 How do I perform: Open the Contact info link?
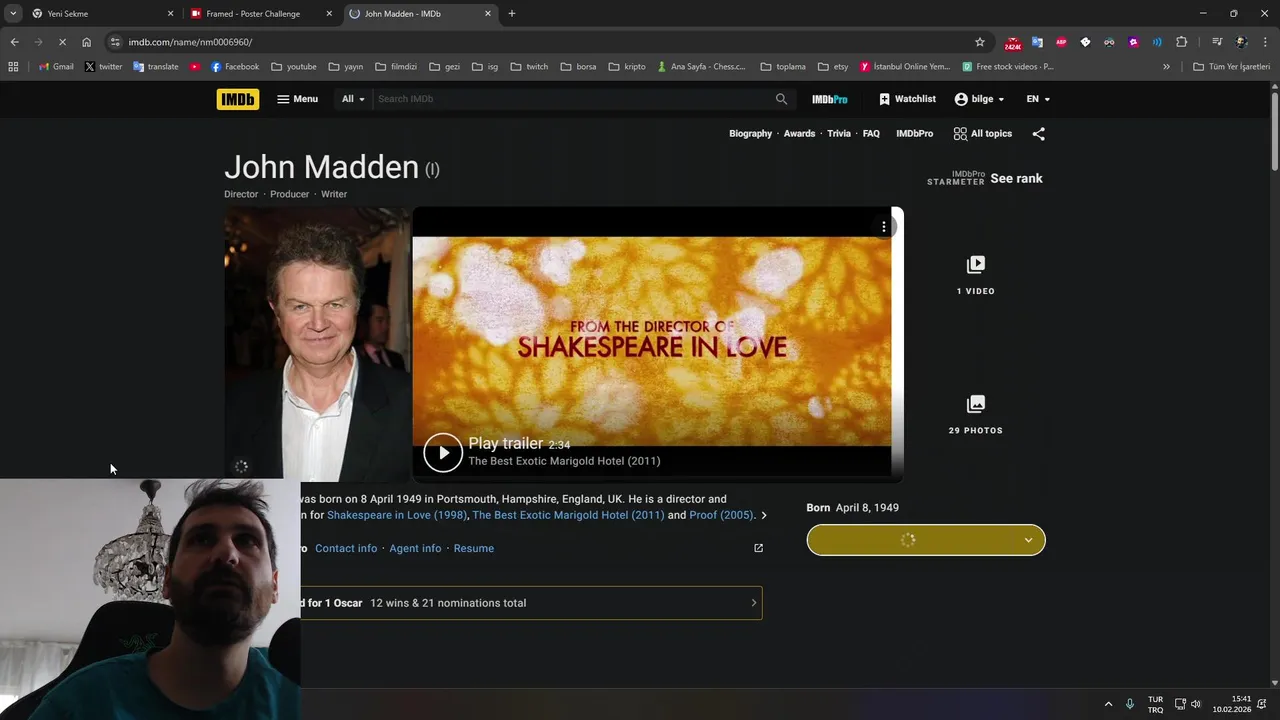tap(346, 548)
